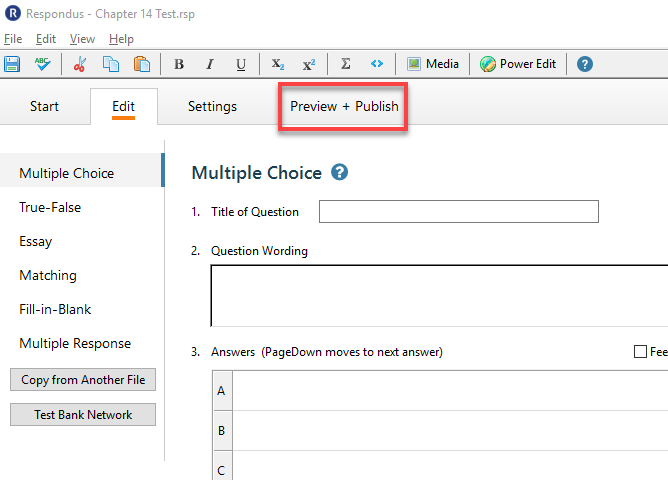668x480 pixels.
Task: Click into the Question Wording text box
Action: [439, 296]
